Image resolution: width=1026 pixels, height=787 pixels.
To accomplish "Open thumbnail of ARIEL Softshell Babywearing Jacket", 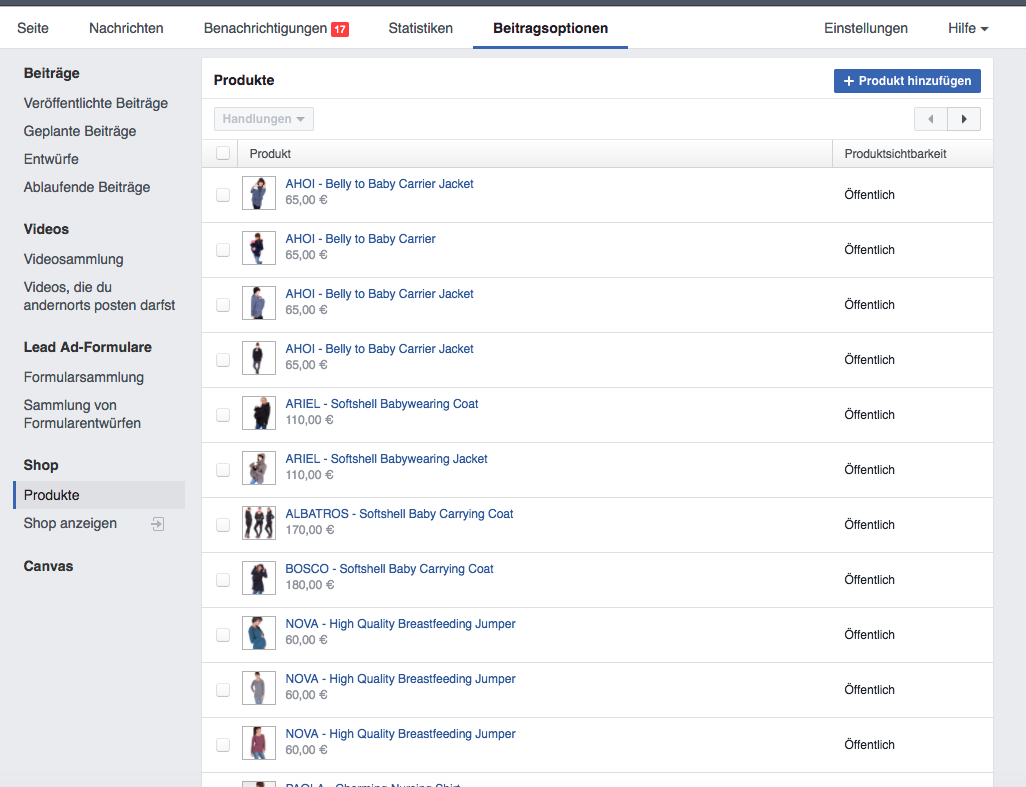I will 258,468.
